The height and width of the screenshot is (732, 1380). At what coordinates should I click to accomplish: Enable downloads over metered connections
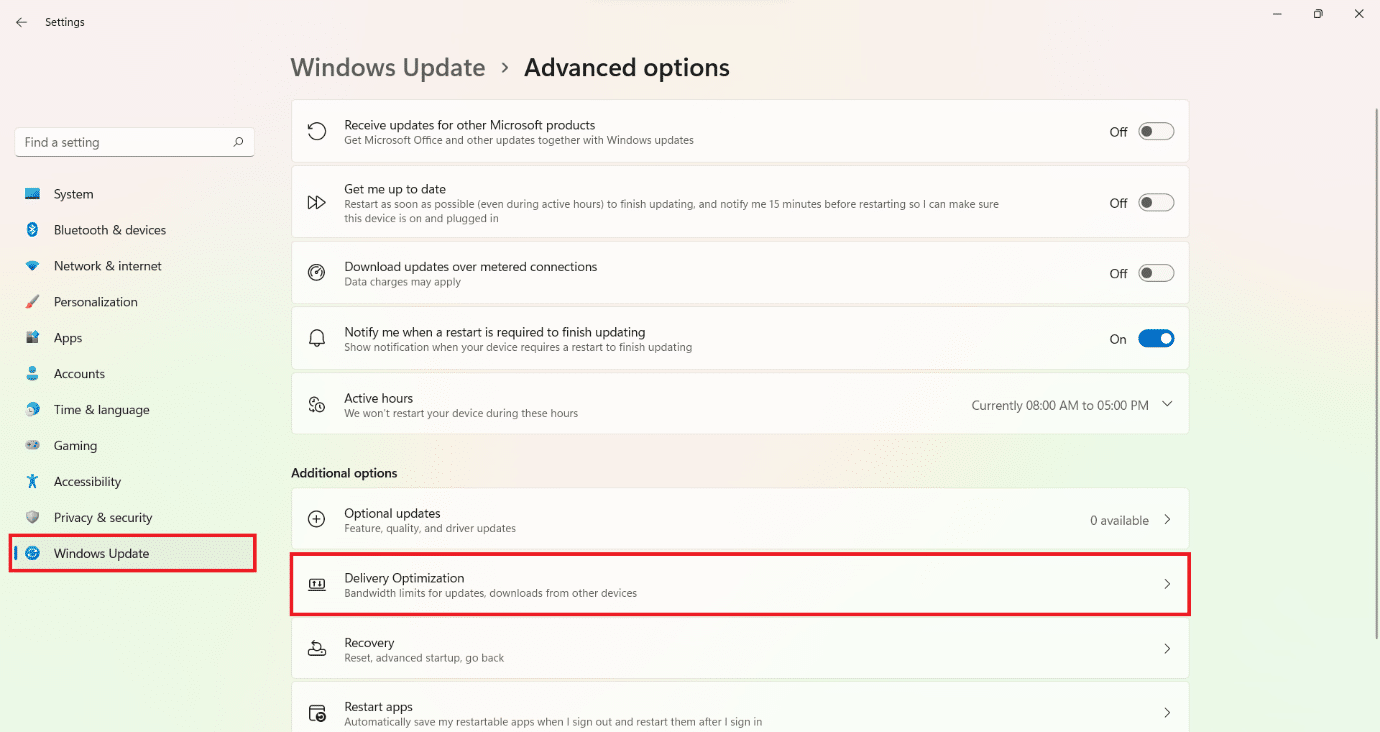click(x=1156, y=273)
